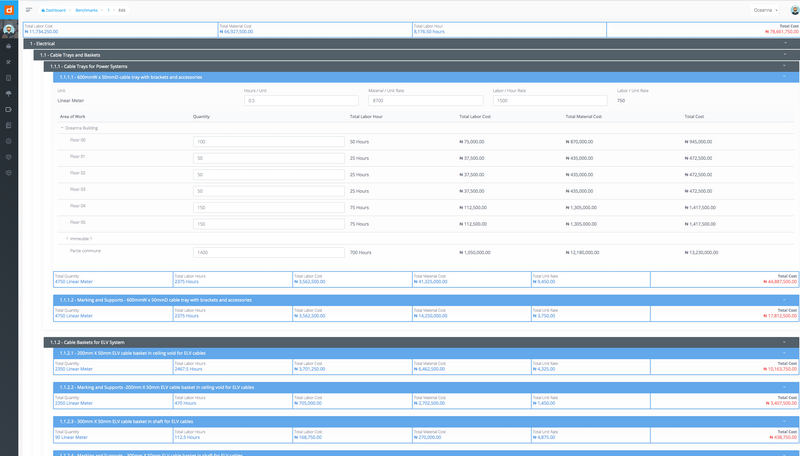Open the tools sidebar icon
The height and width of the screenshot is (456, 800).
pos(8,62)
